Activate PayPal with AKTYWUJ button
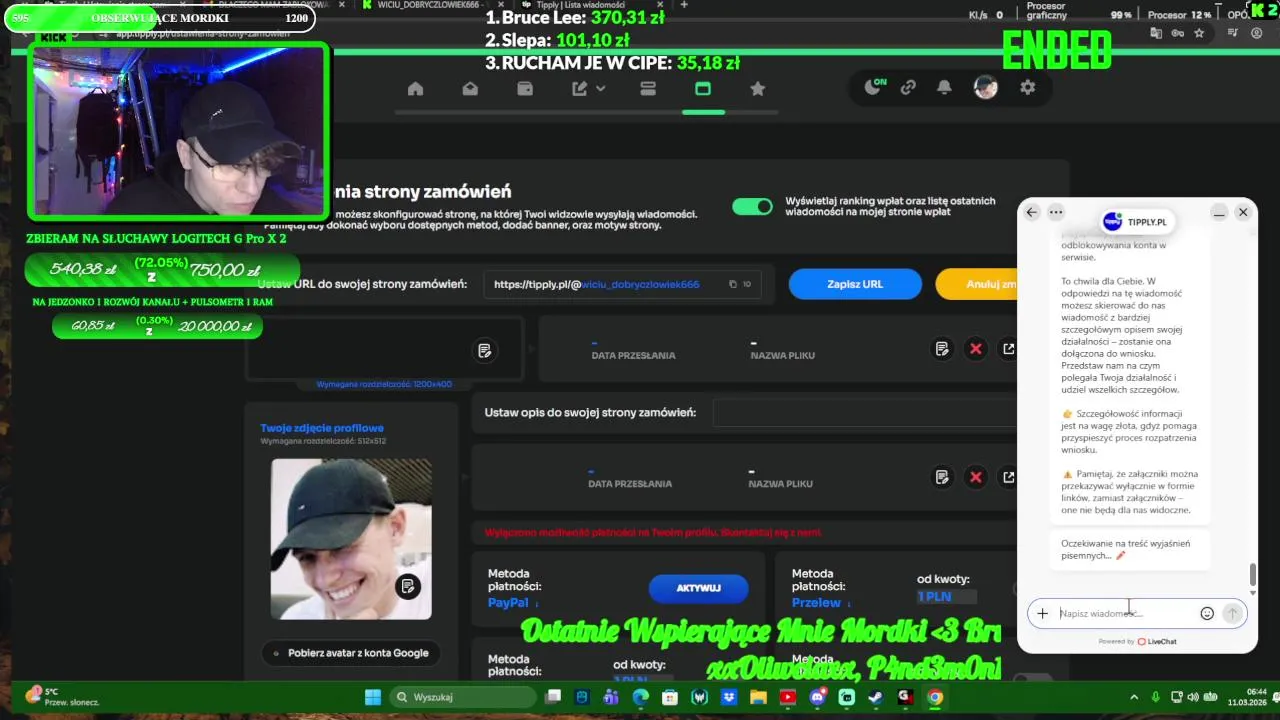1280x720 pixels. tap(698, 588)
